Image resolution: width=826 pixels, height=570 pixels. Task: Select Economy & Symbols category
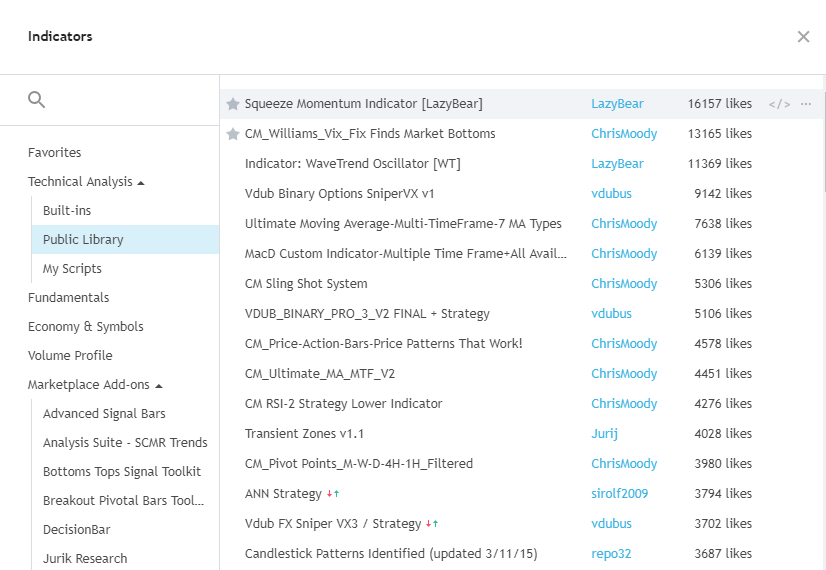click(x=85, y=327)
